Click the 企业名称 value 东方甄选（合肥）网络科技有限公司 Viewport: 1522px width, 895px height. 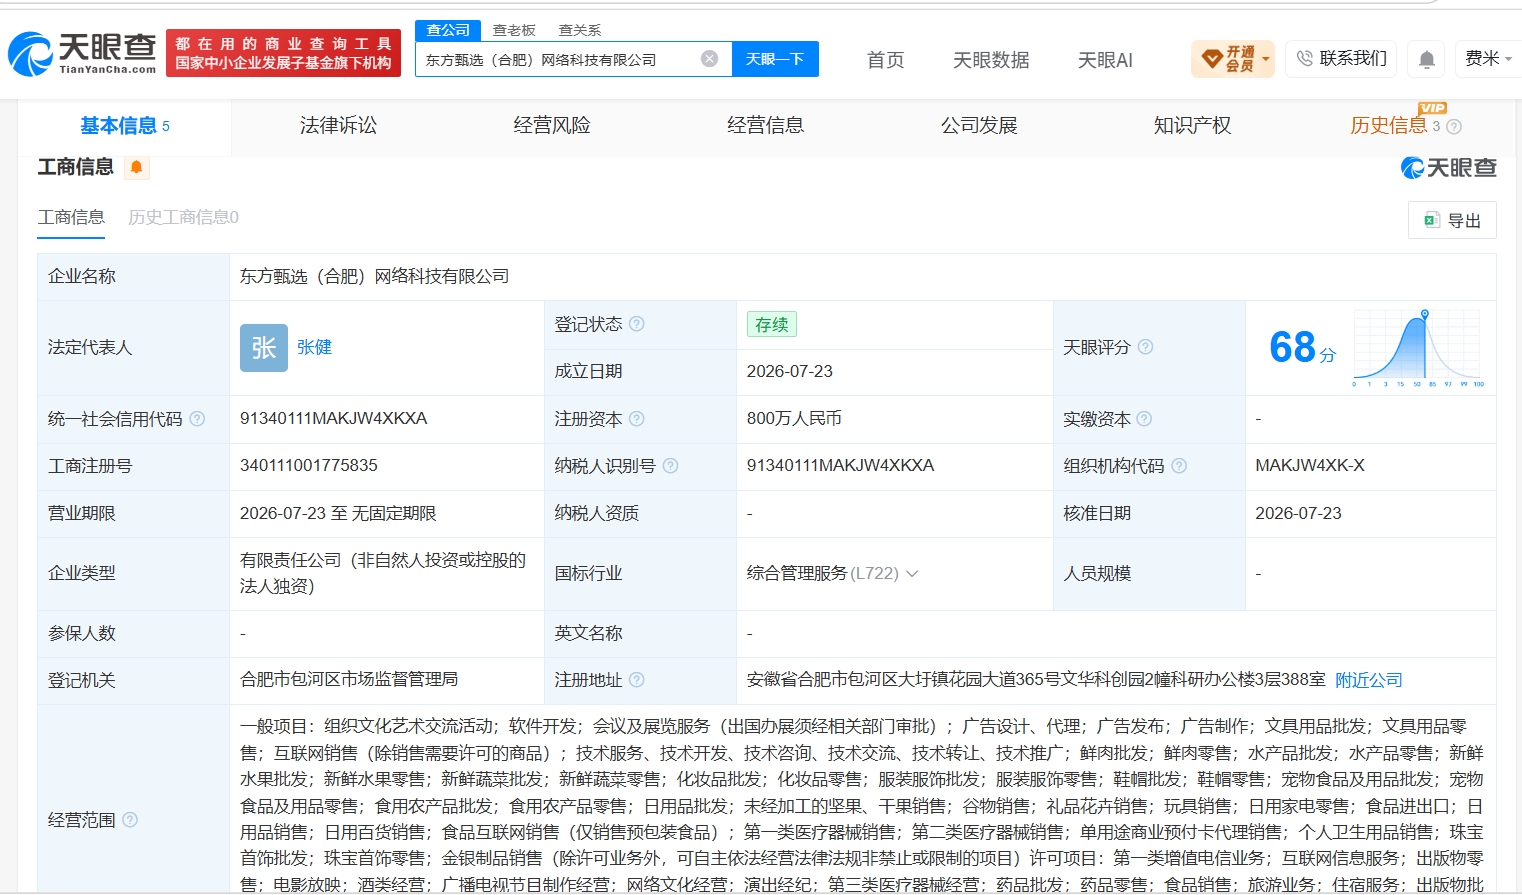tap(374, 277)
